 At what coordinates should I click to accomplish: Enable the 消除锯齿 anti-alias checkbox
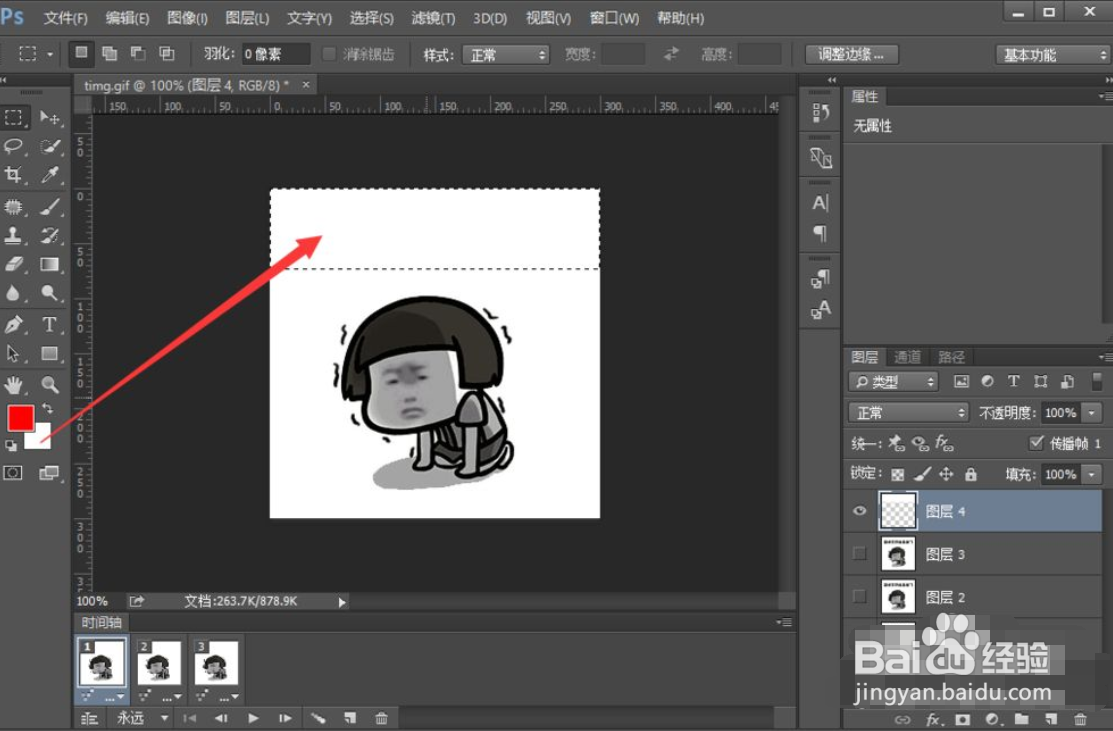(x=329, y=54)
